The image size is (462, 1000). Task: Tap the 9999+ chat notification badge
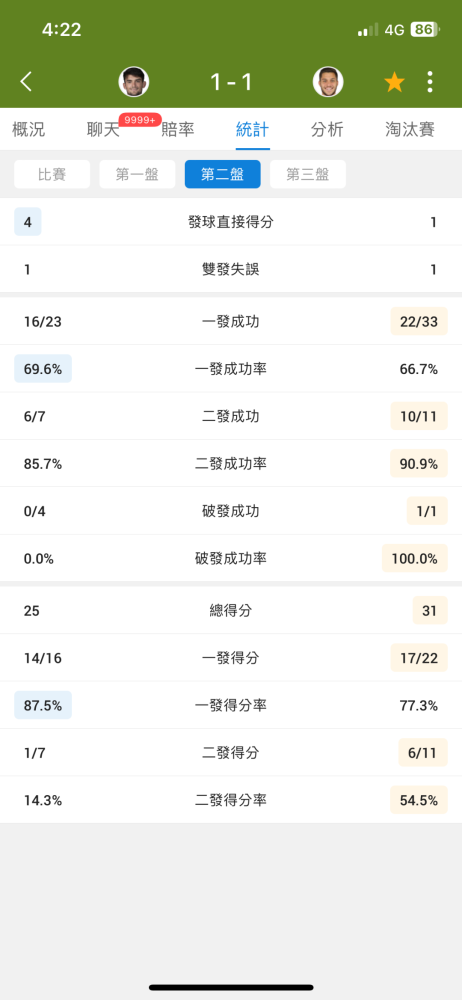(140, 120)
